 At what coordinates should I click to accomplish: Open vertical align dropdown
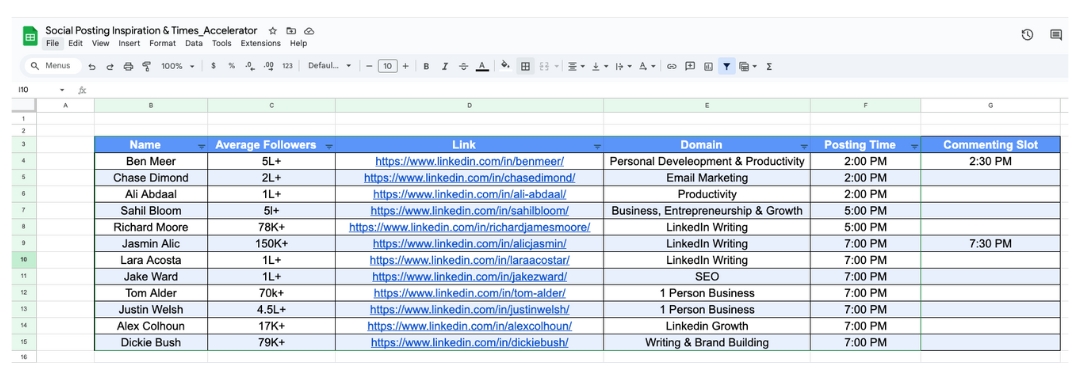point(599,66)
